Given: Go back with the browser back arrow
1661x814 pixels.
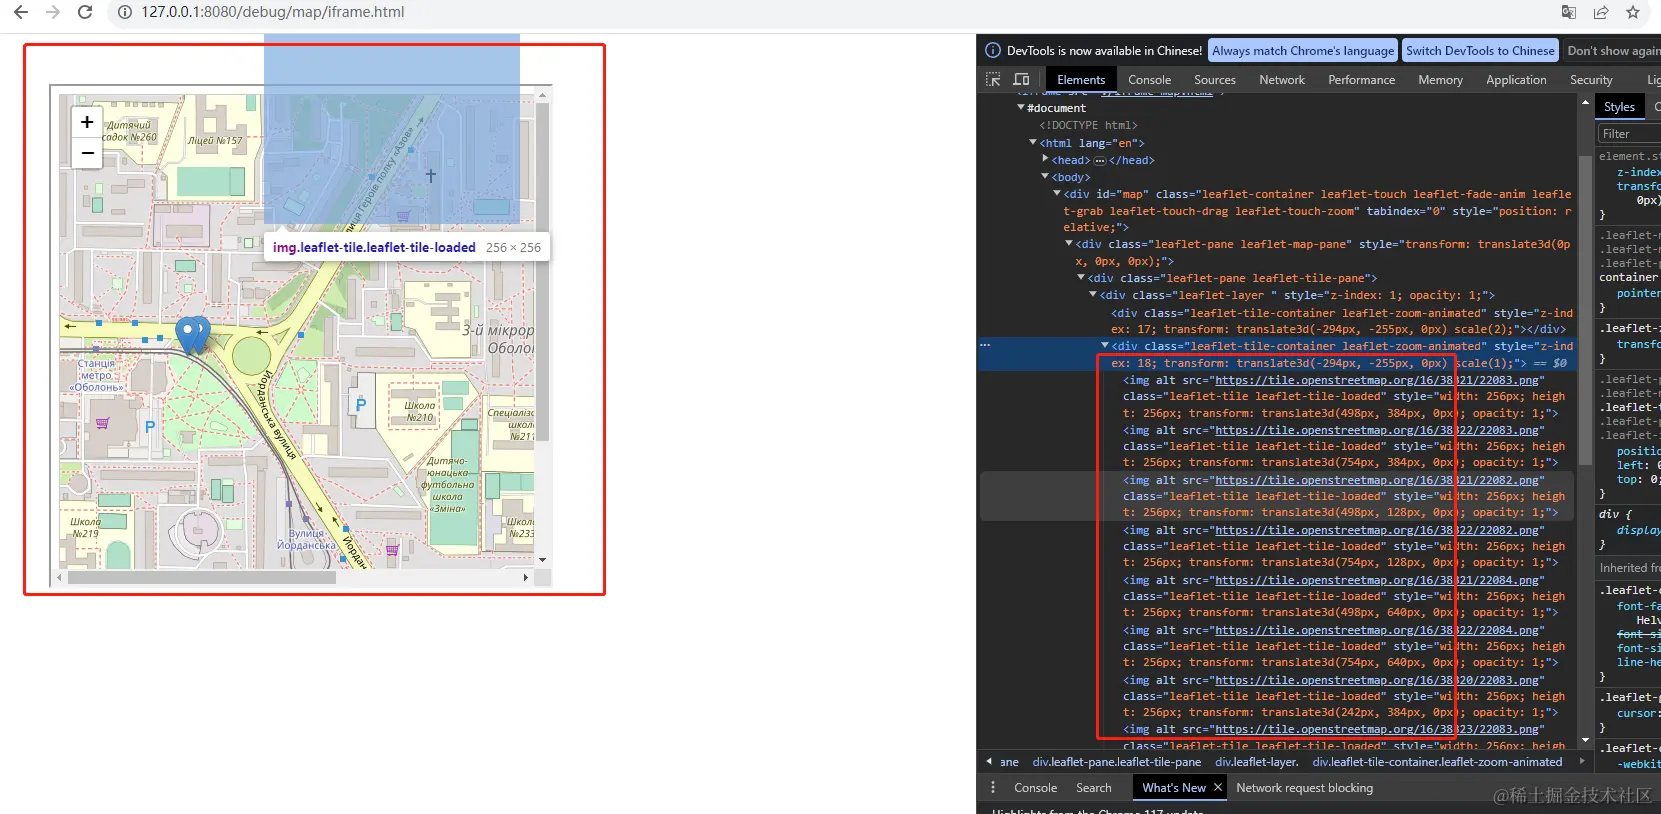Looking at the screenshot, I should click(x=20, y=12).
